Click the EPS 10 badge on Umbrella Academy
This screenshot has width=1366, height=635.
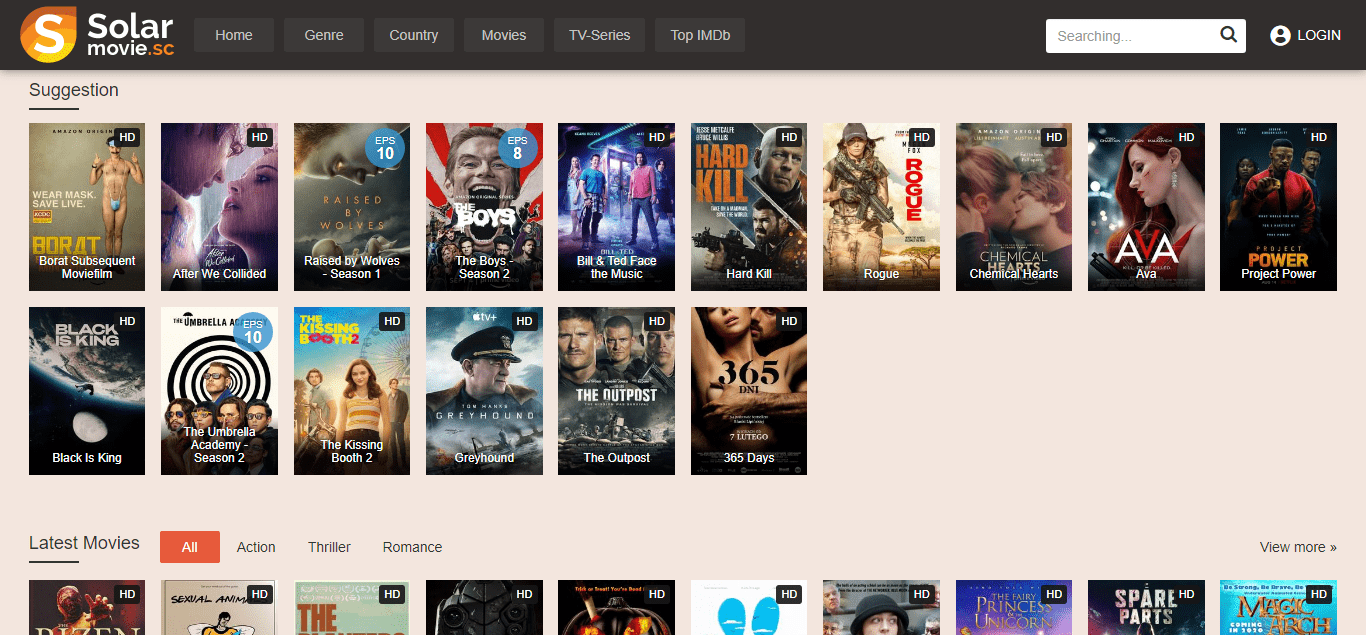pyautogui.click(x=253, y=332)
